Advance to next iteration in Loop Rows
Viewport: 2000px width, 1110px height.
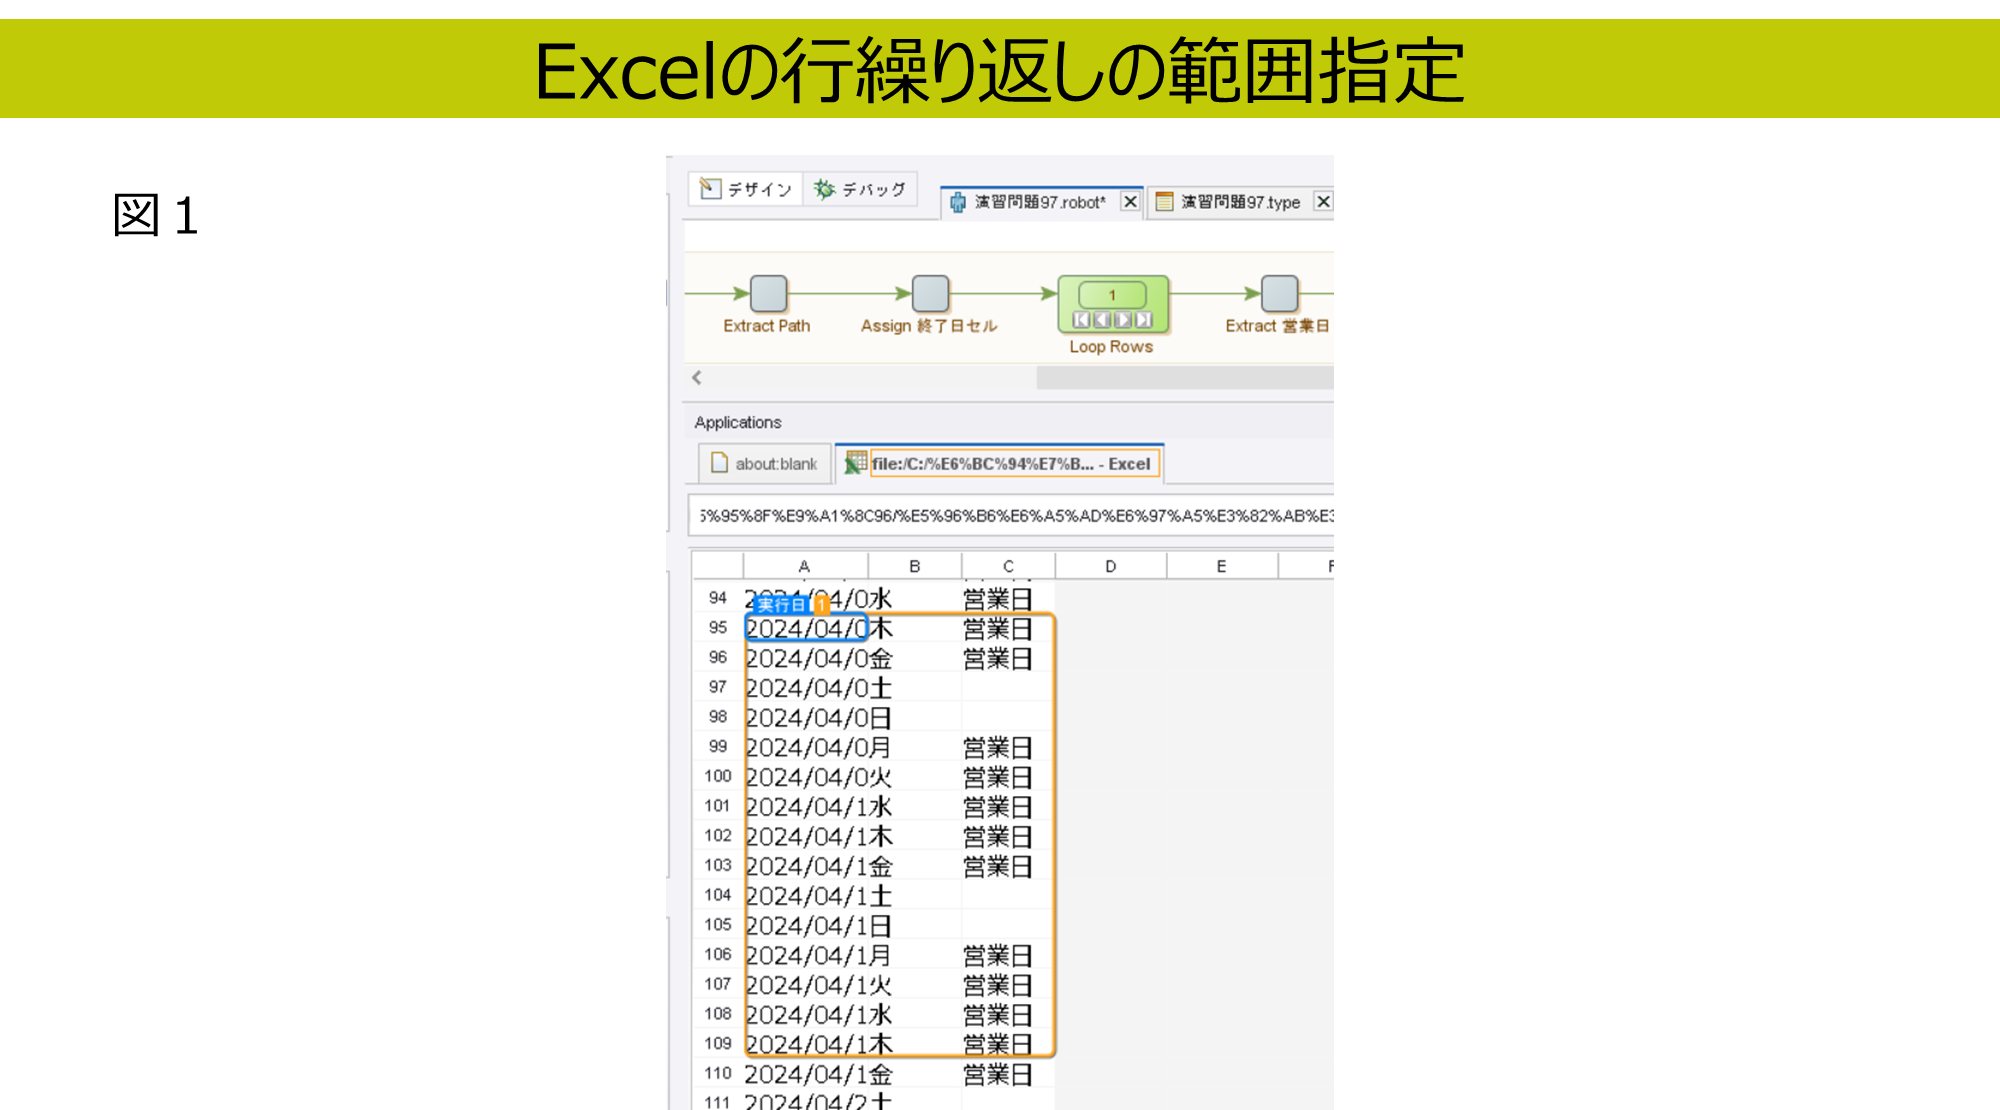pos(1123,320)
